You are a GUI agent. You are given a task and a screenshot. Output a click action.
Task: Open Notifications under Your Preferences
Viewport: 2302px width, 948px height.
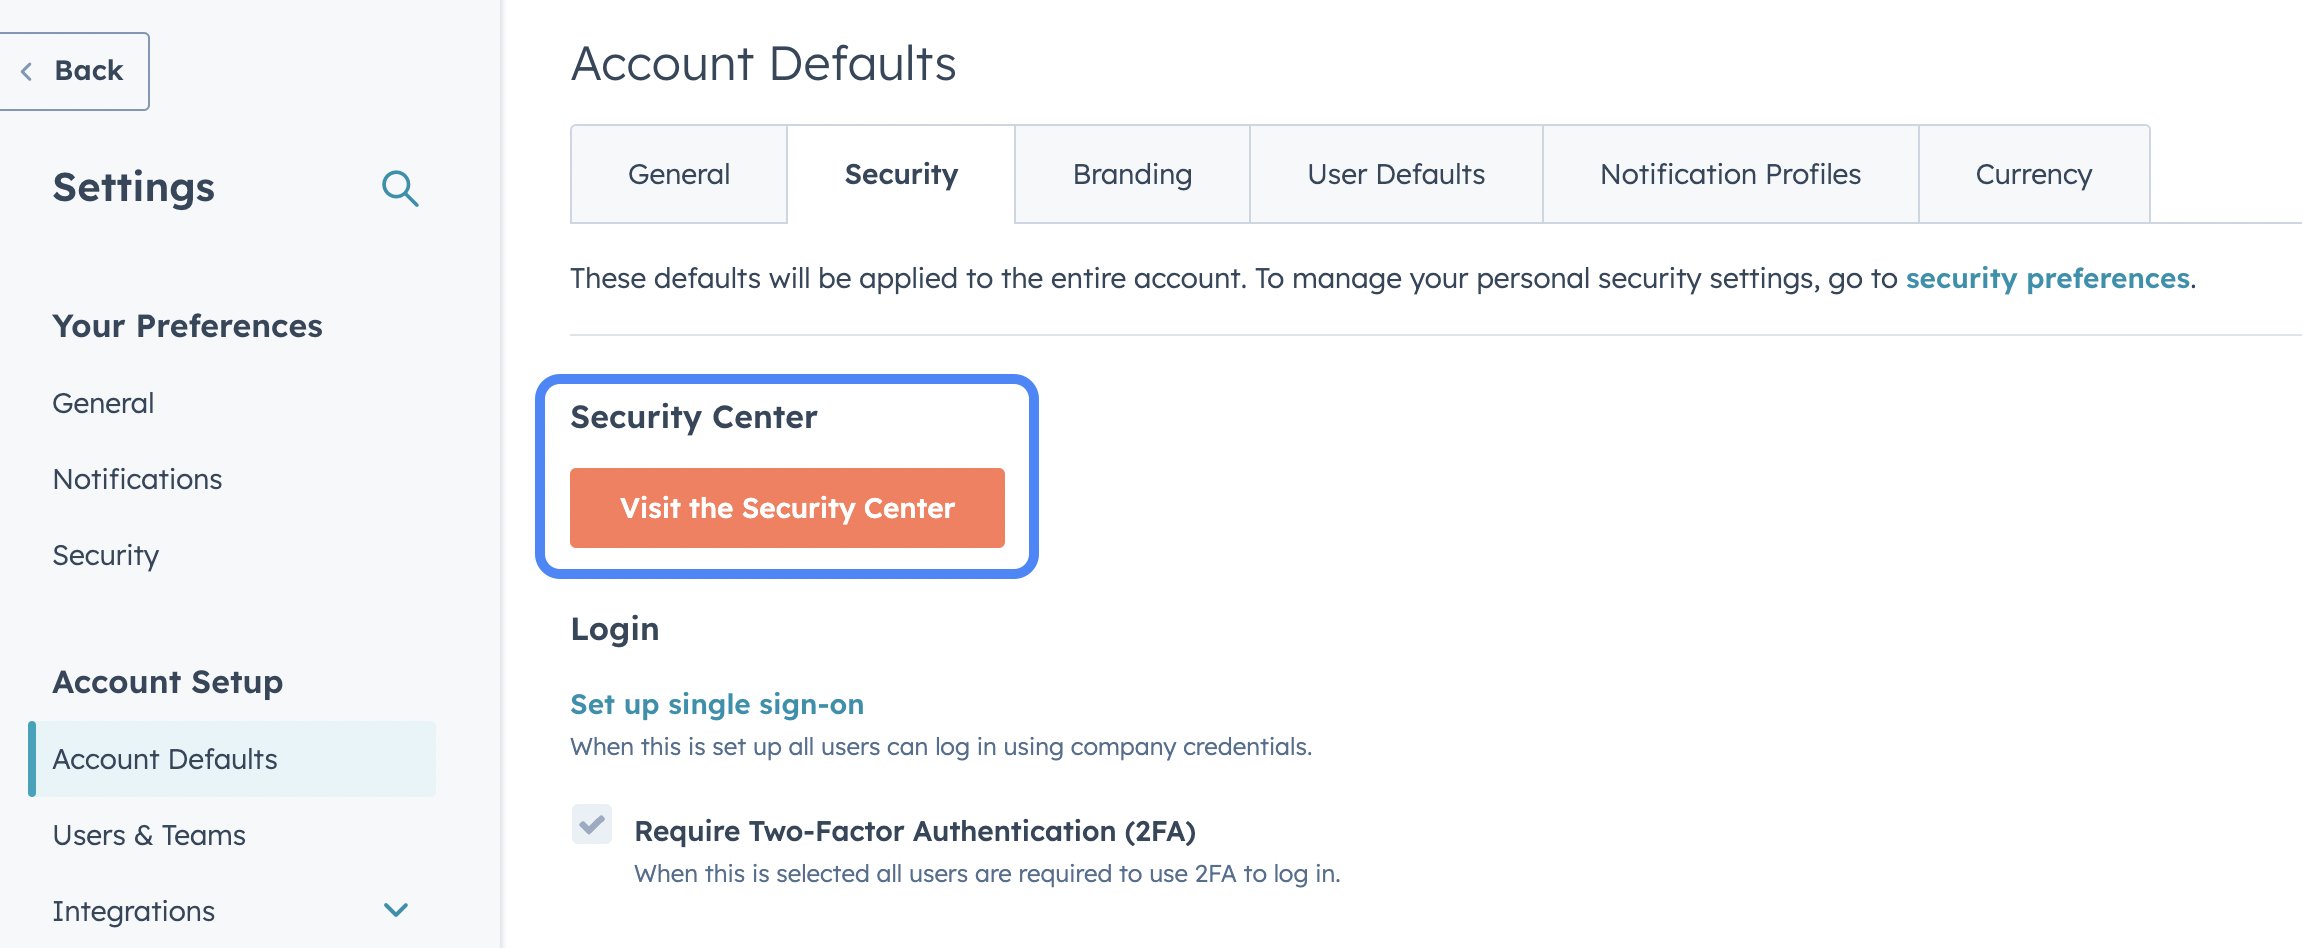tap(137, 478)
